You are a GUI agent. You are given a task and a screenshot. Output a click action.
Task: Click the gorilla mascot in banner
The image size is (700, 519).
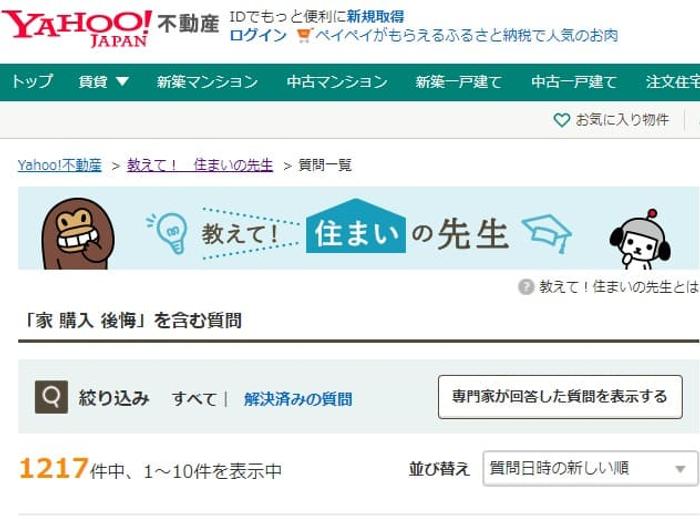(x=77, y=234)
